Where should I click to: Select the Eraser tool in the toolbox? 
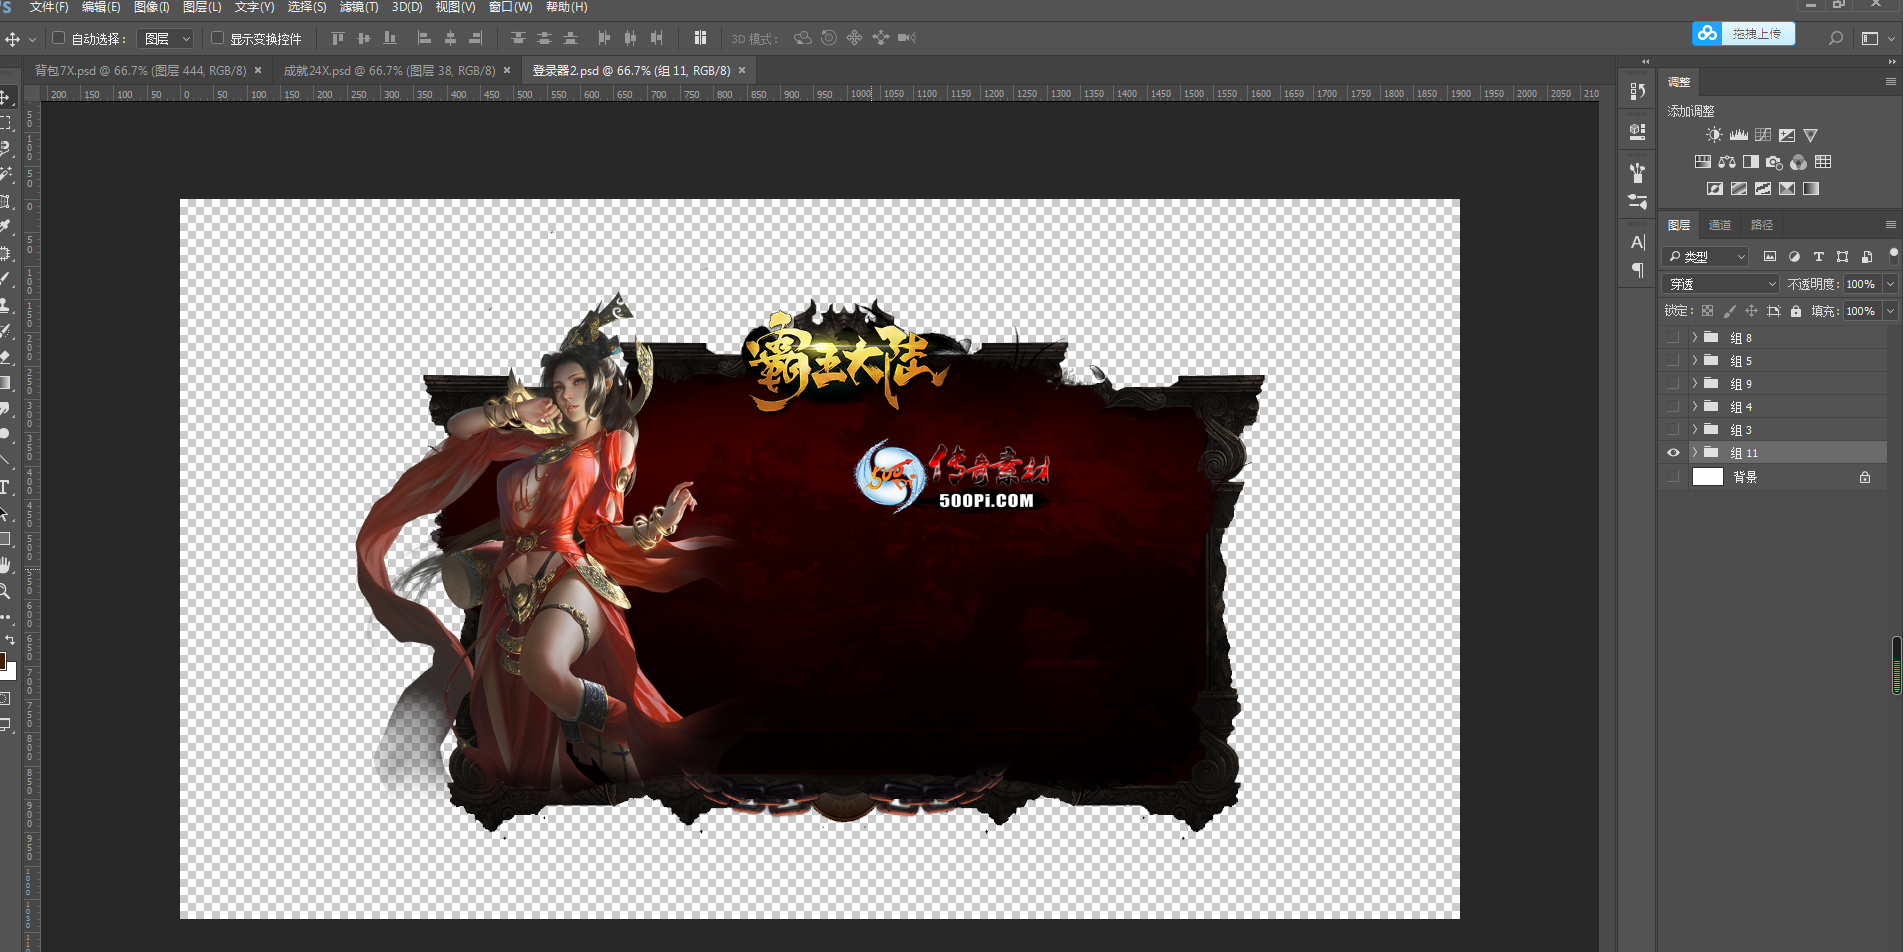click(x=5, y=357)
